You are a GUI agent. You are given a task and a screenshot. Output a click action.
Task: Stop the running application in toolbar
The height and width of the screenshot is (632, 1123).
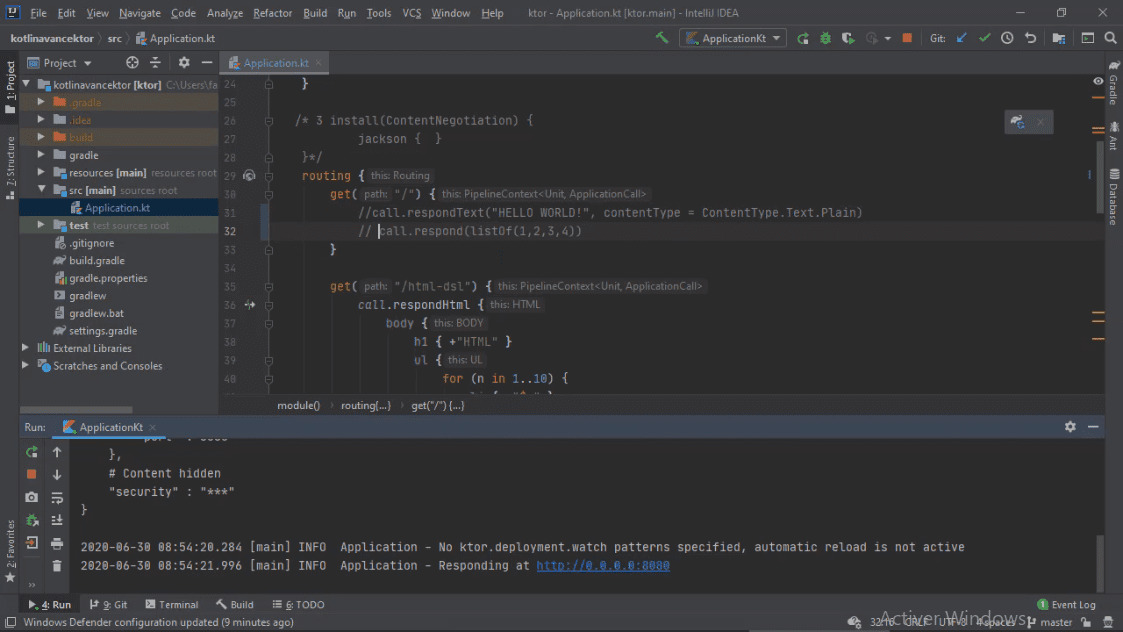click(907, 38)
